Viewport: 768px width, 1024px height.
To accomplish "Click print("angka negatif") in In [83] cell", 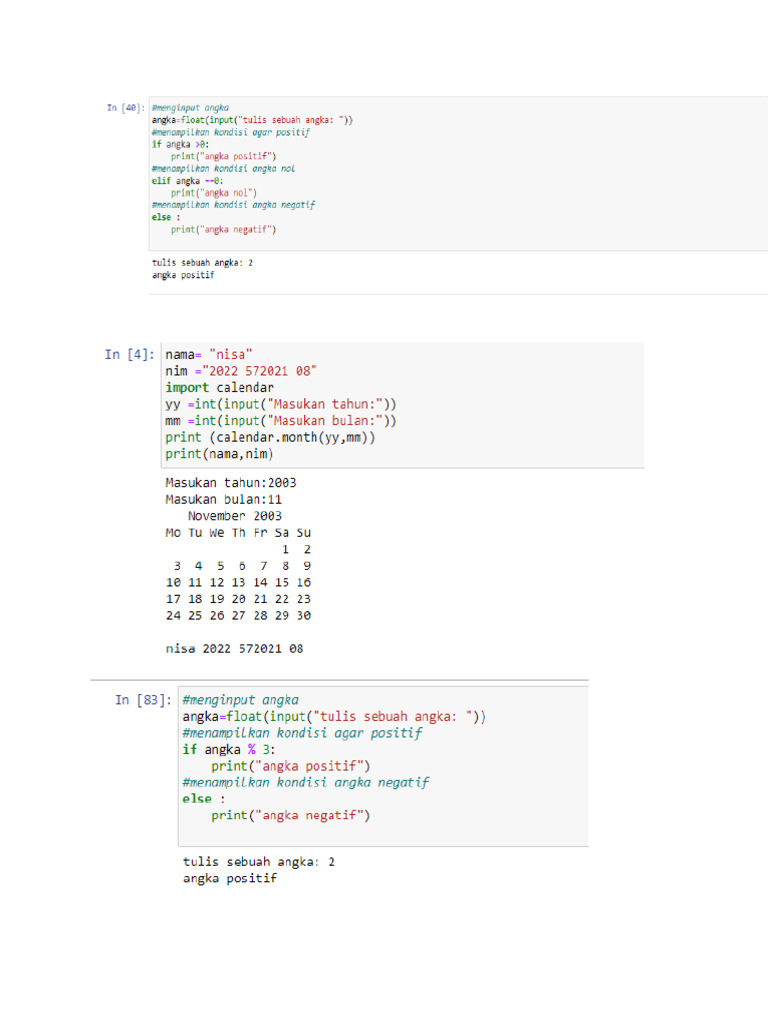I will click(291, 816).
